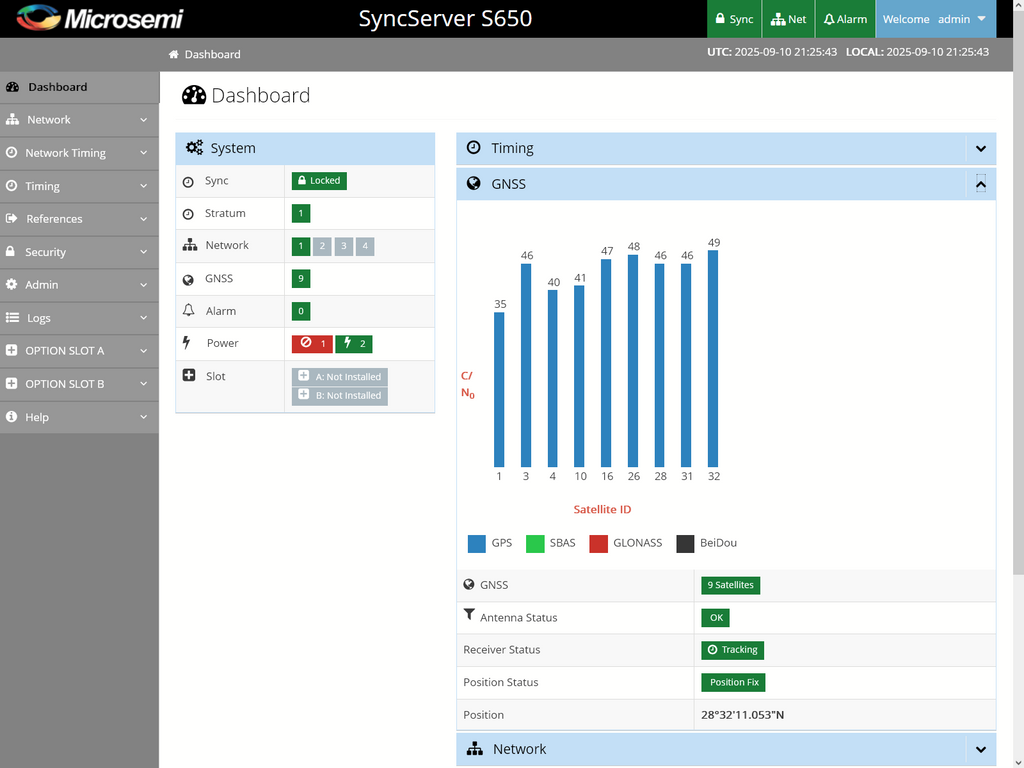1024x768 pixels.
Task: Open the Security sidebar menu
Action: [79, 252]
